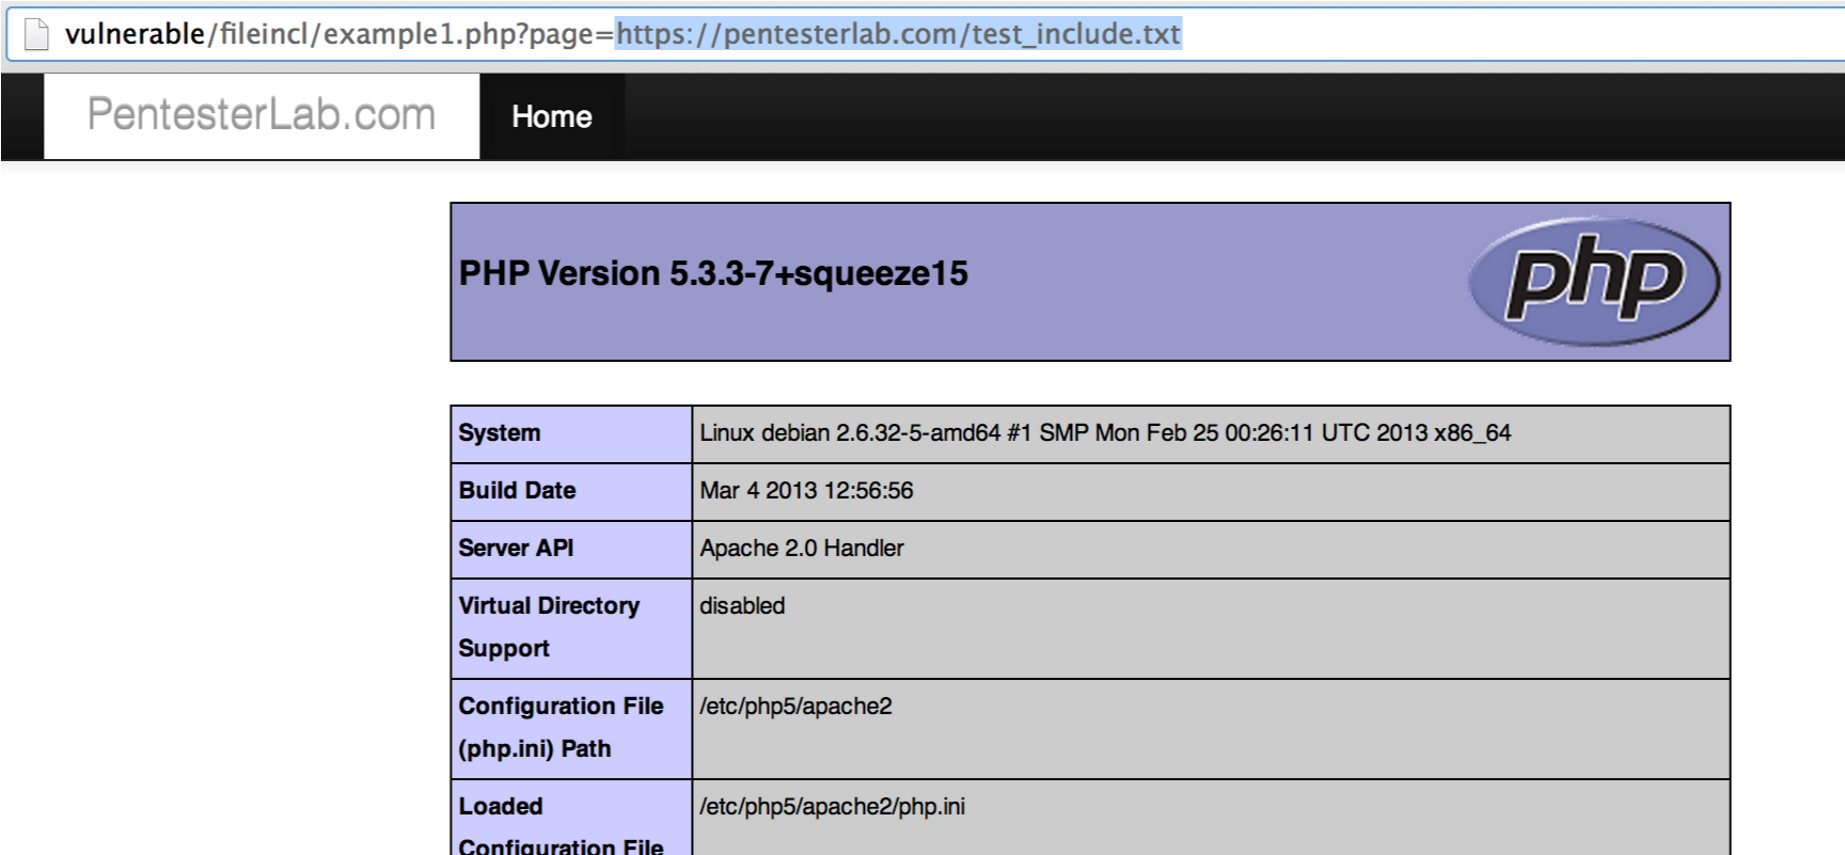Focus the URL address bar field
This screenshot has height=855, width=1845.
pyautogui.click(x=925, y=35)
